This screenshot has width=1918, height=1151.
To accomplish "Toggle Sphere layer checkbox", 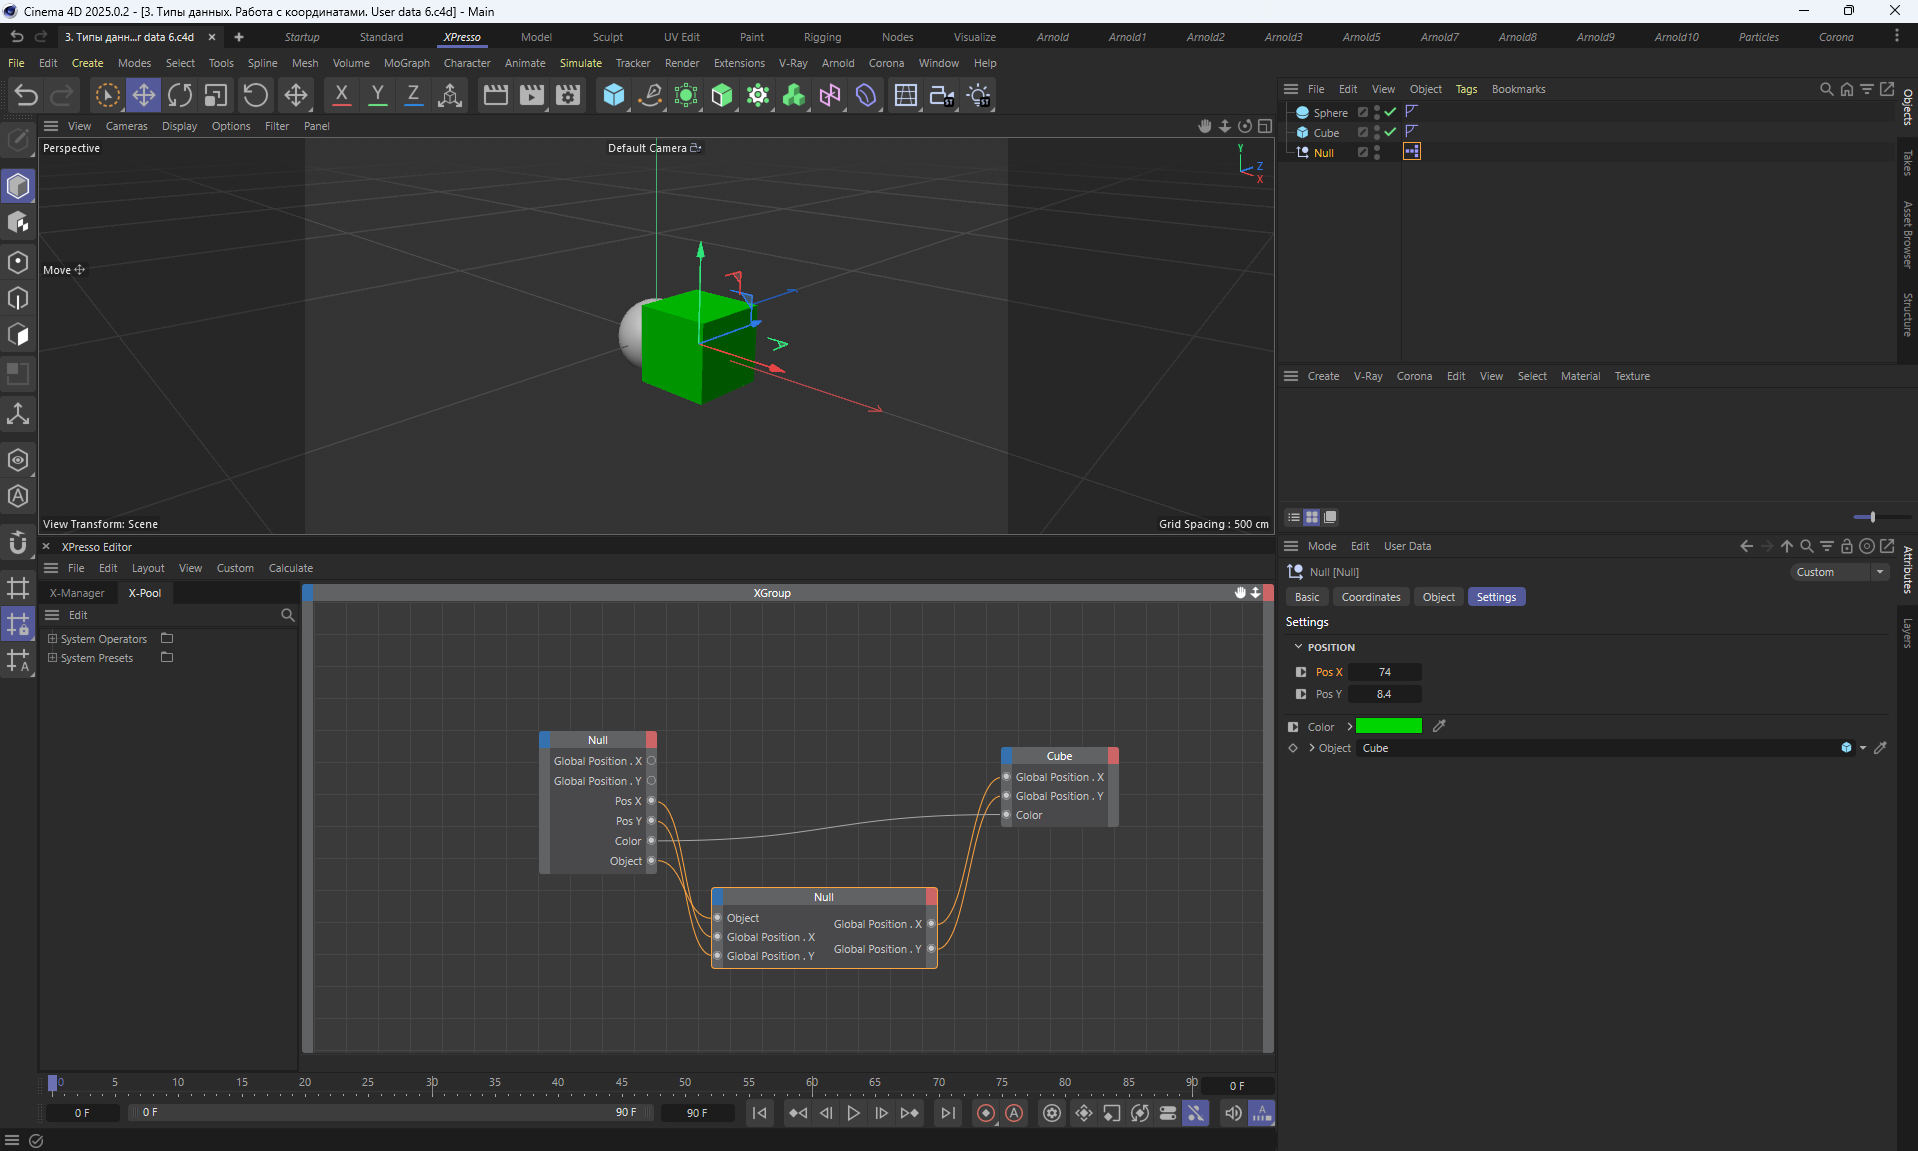I will 1362,112.
